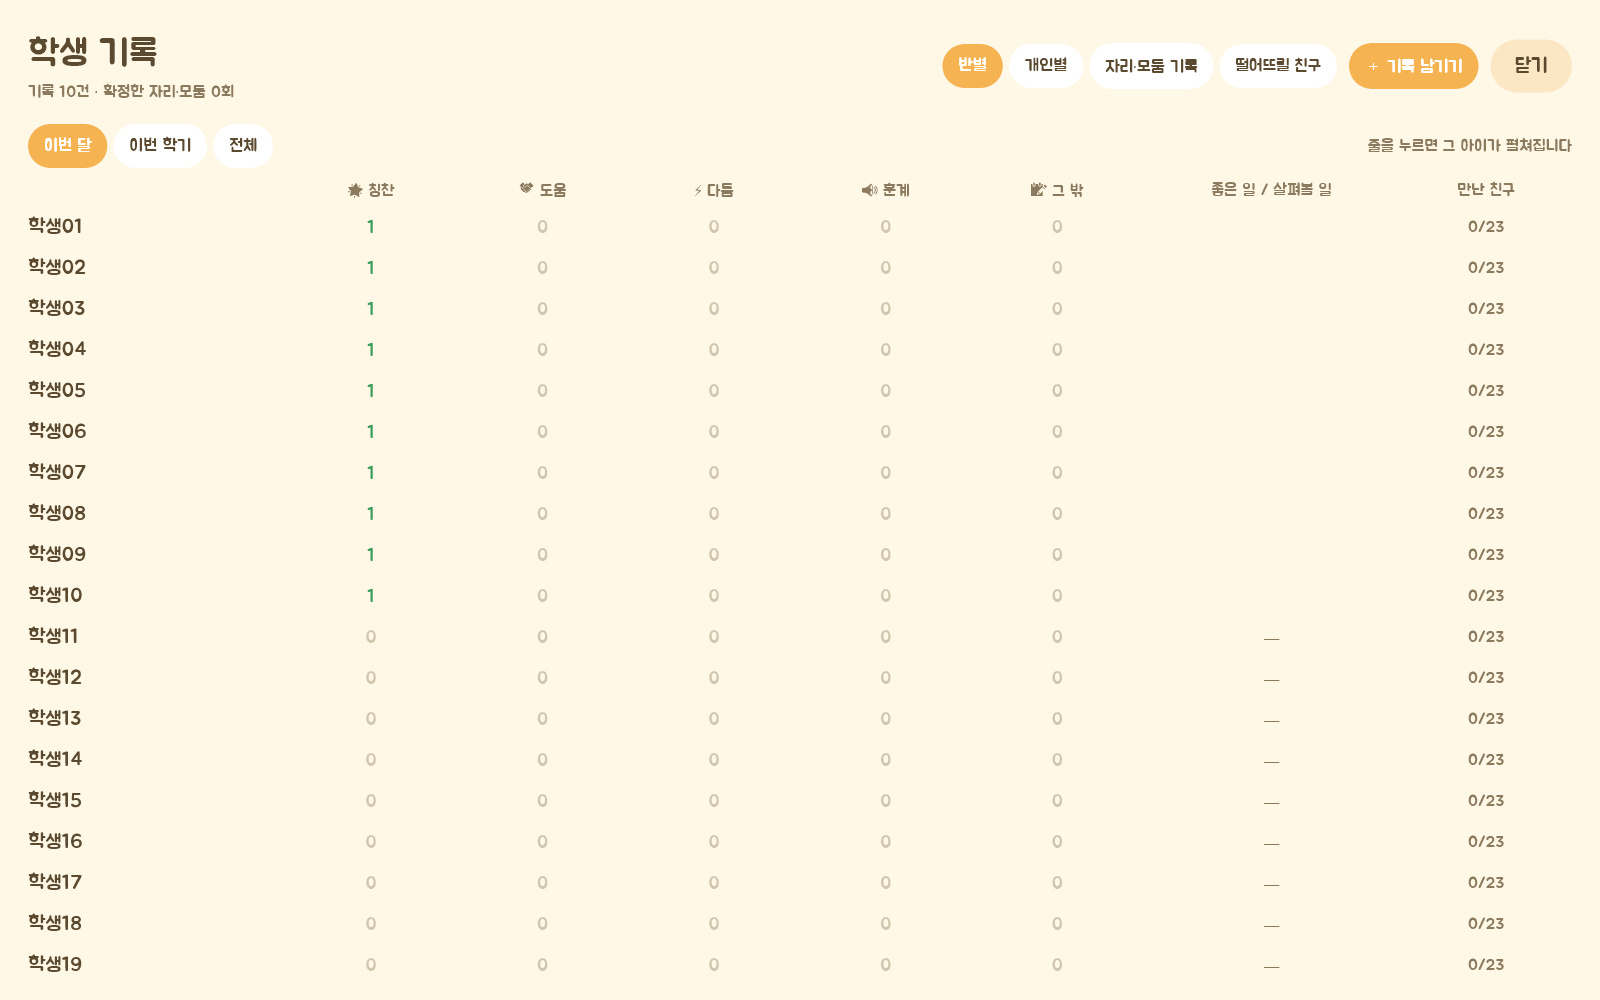Click 학생07's 만난 친구 value 0/23
Screen dimensions: 1600x1000
coord(1486,473)
